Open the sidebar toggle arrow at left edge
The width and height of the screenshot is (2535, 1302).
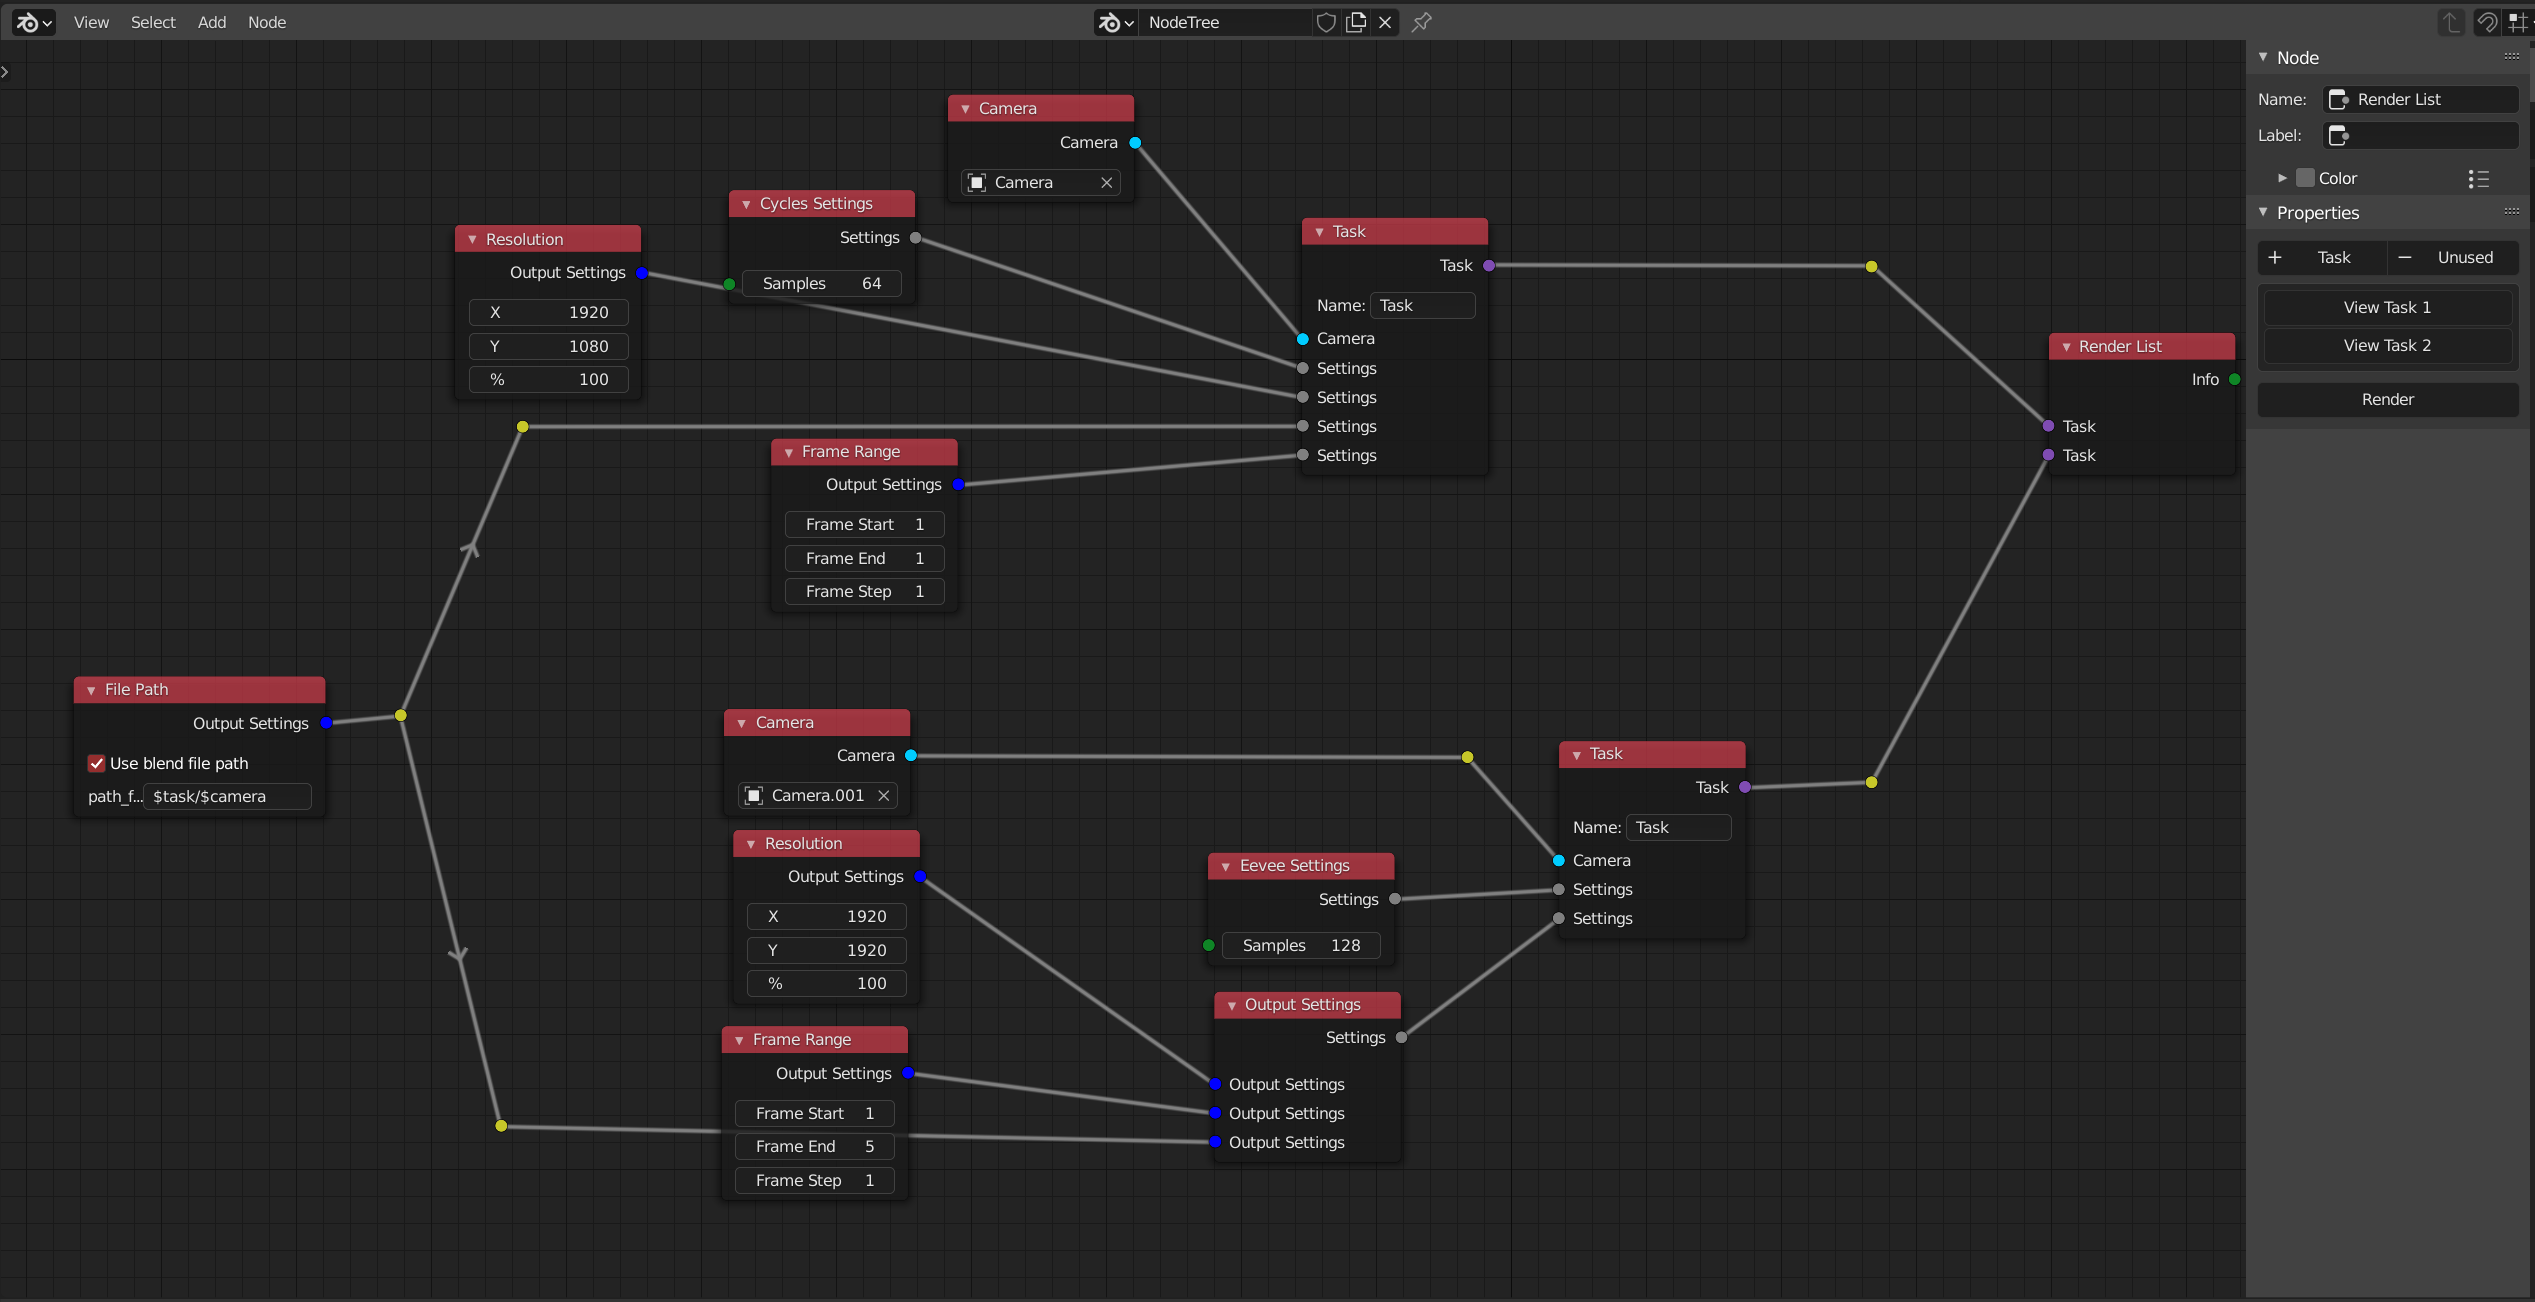tap(5, 72)
